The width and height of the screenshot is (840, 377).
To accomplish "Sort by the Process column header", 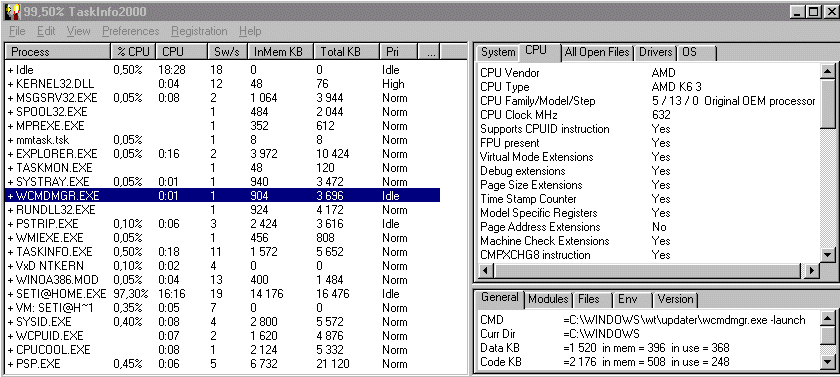I will [58, 52].
